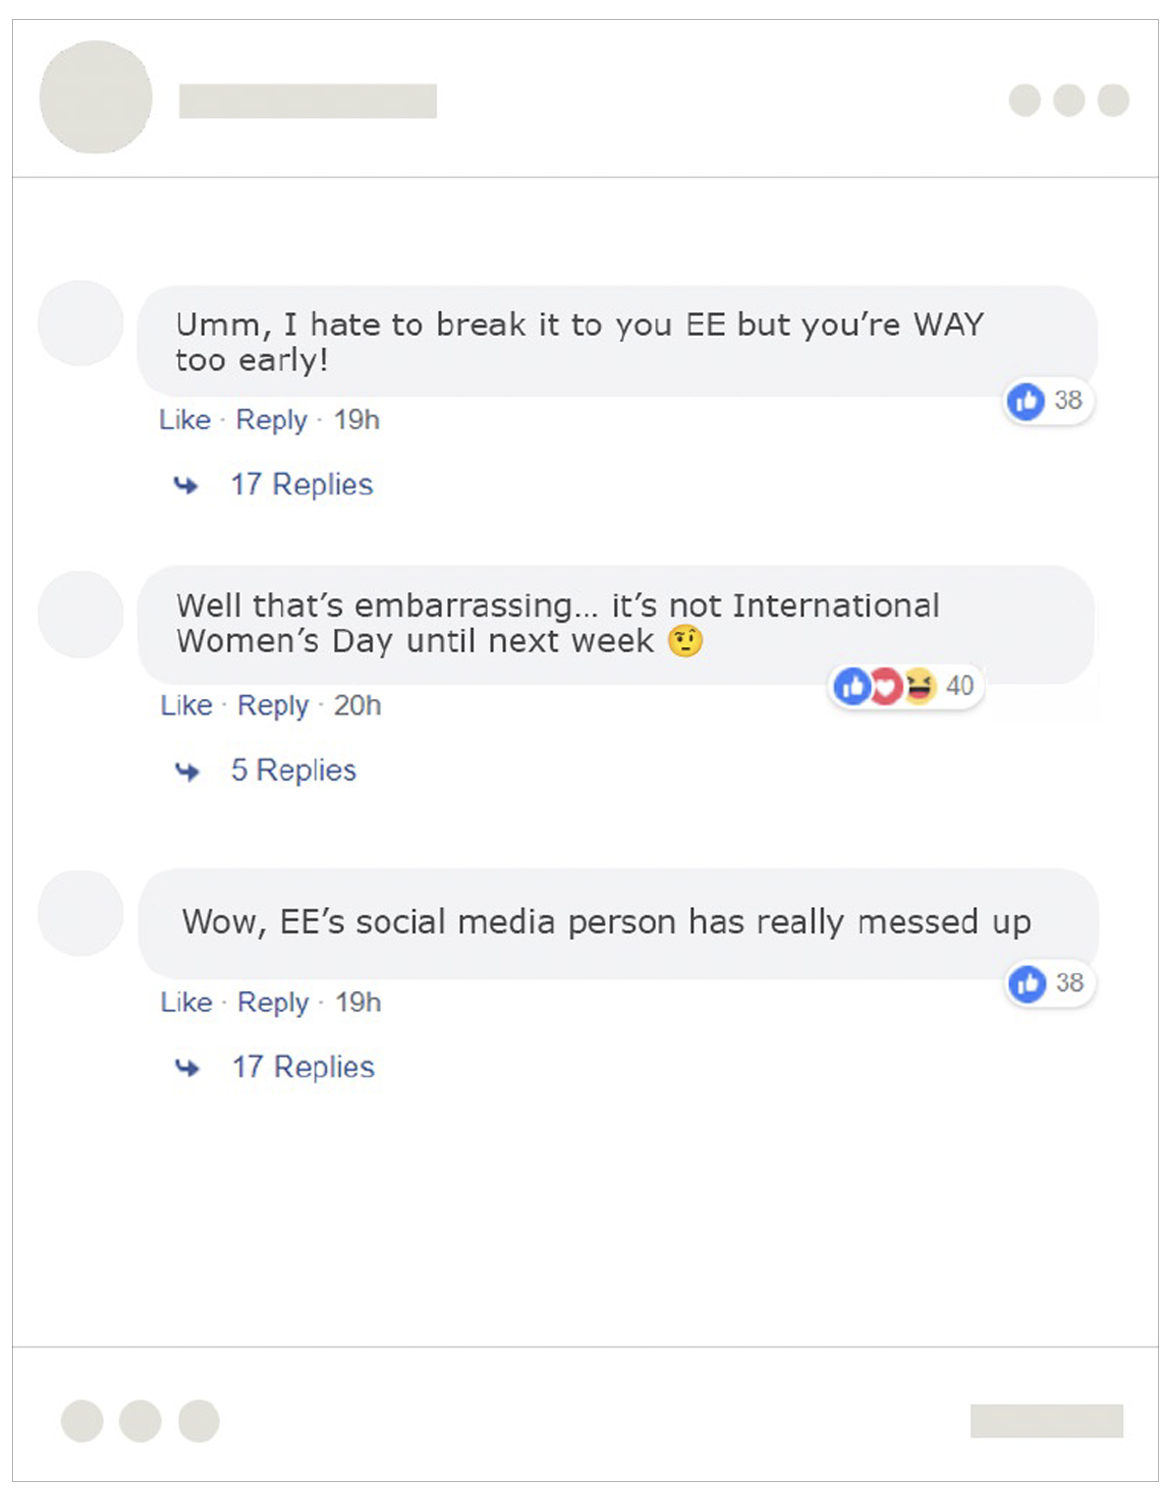
Task: Like the 'social media person' comment
Action: pos(186,1002)
